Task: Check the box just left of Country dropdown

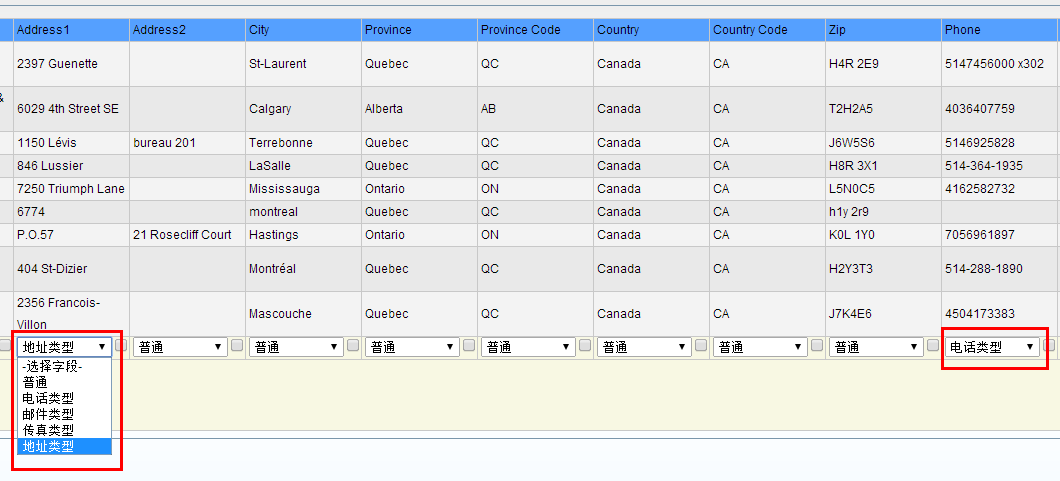Action: [x=585, y=345]
